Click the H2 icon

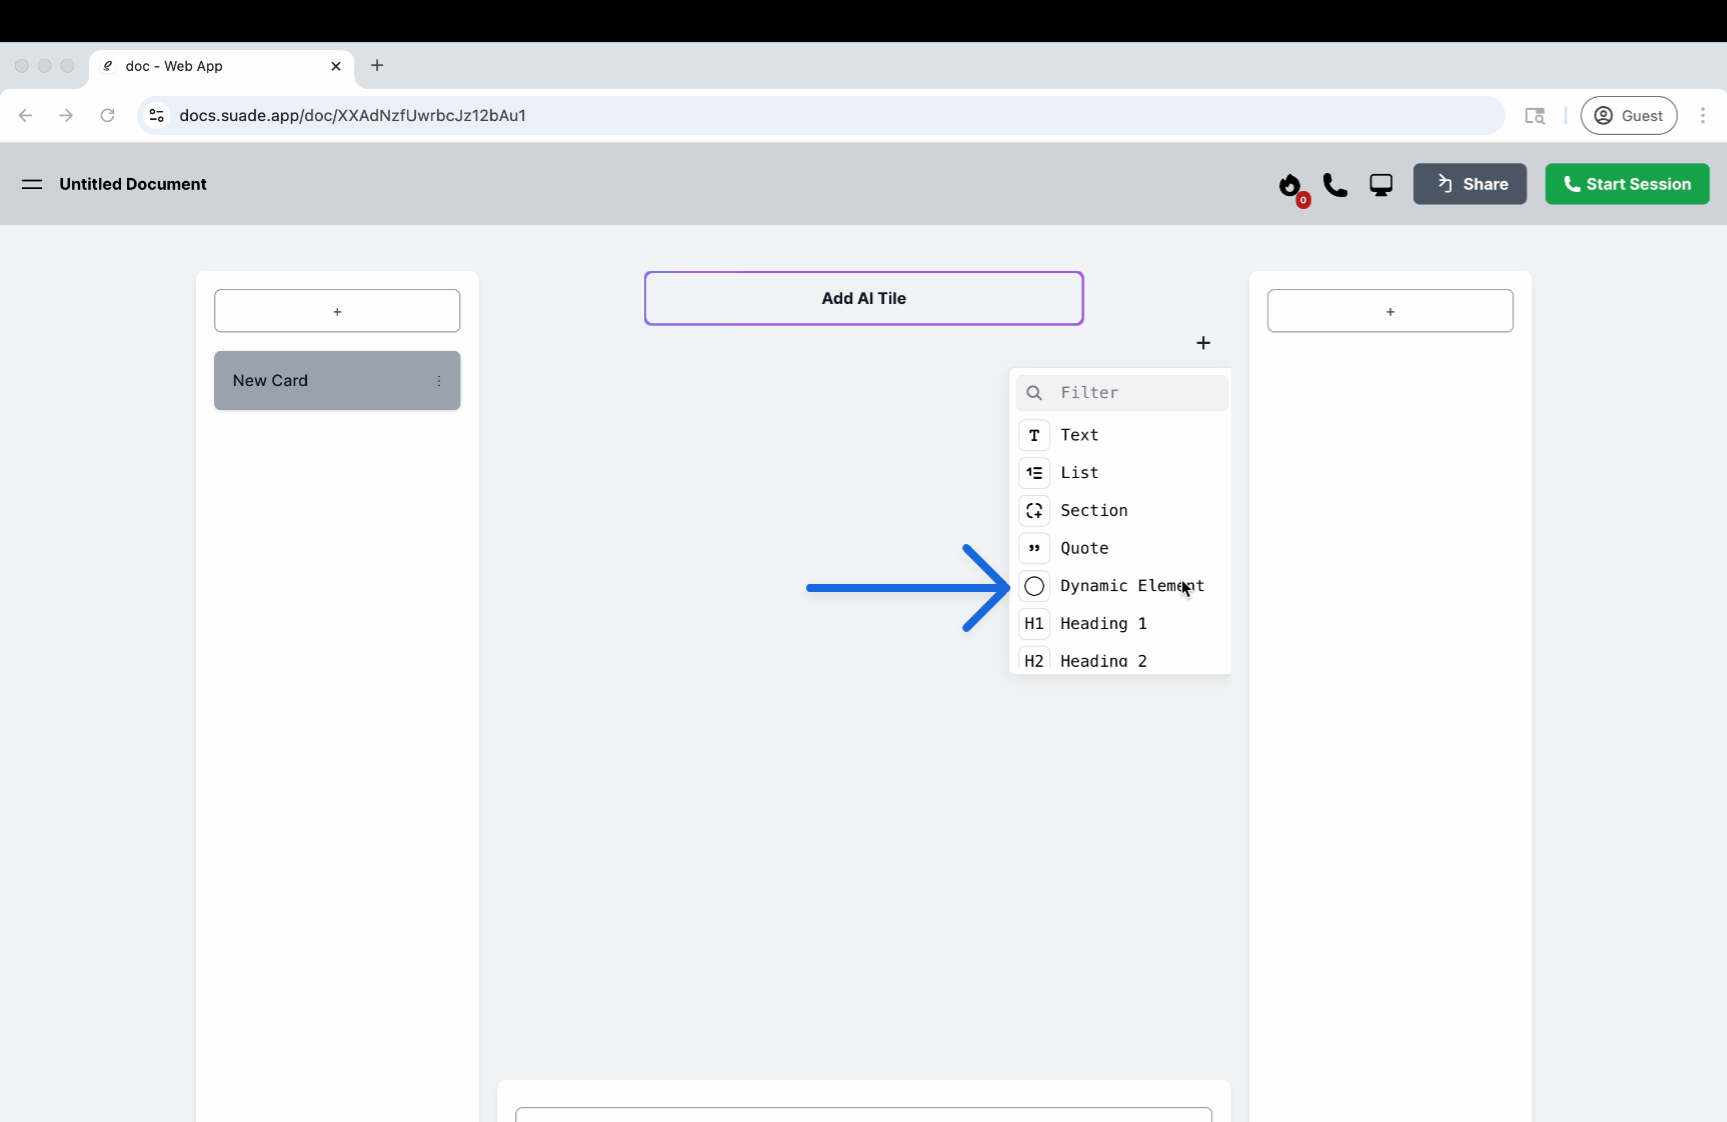[x=1034, y=660]
